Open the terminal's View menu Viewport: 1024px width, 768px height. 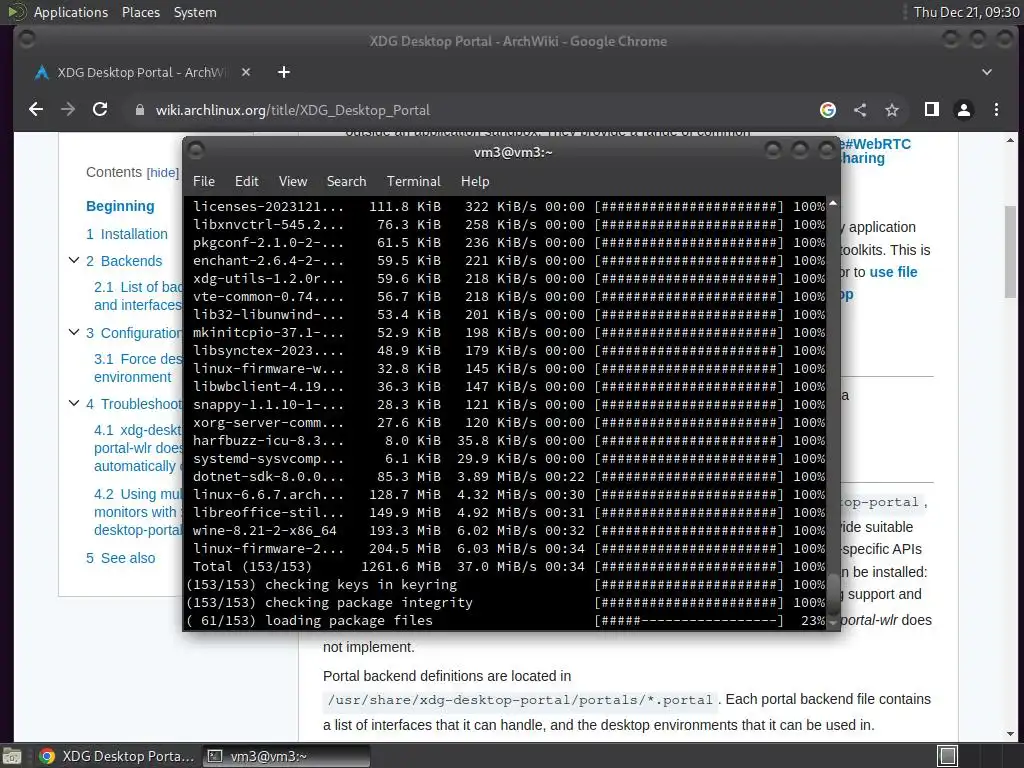[x=293, y=182]
